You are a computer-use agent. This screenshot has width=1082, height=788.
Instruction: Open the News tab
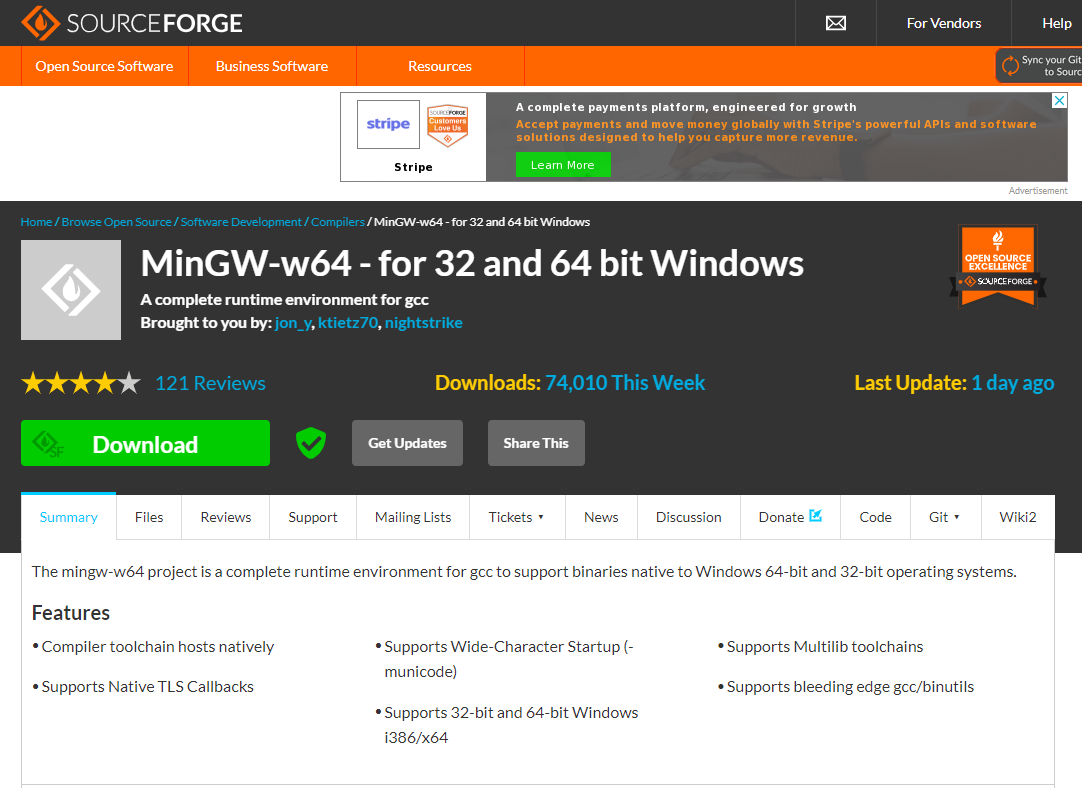click(x=601, y=517)
